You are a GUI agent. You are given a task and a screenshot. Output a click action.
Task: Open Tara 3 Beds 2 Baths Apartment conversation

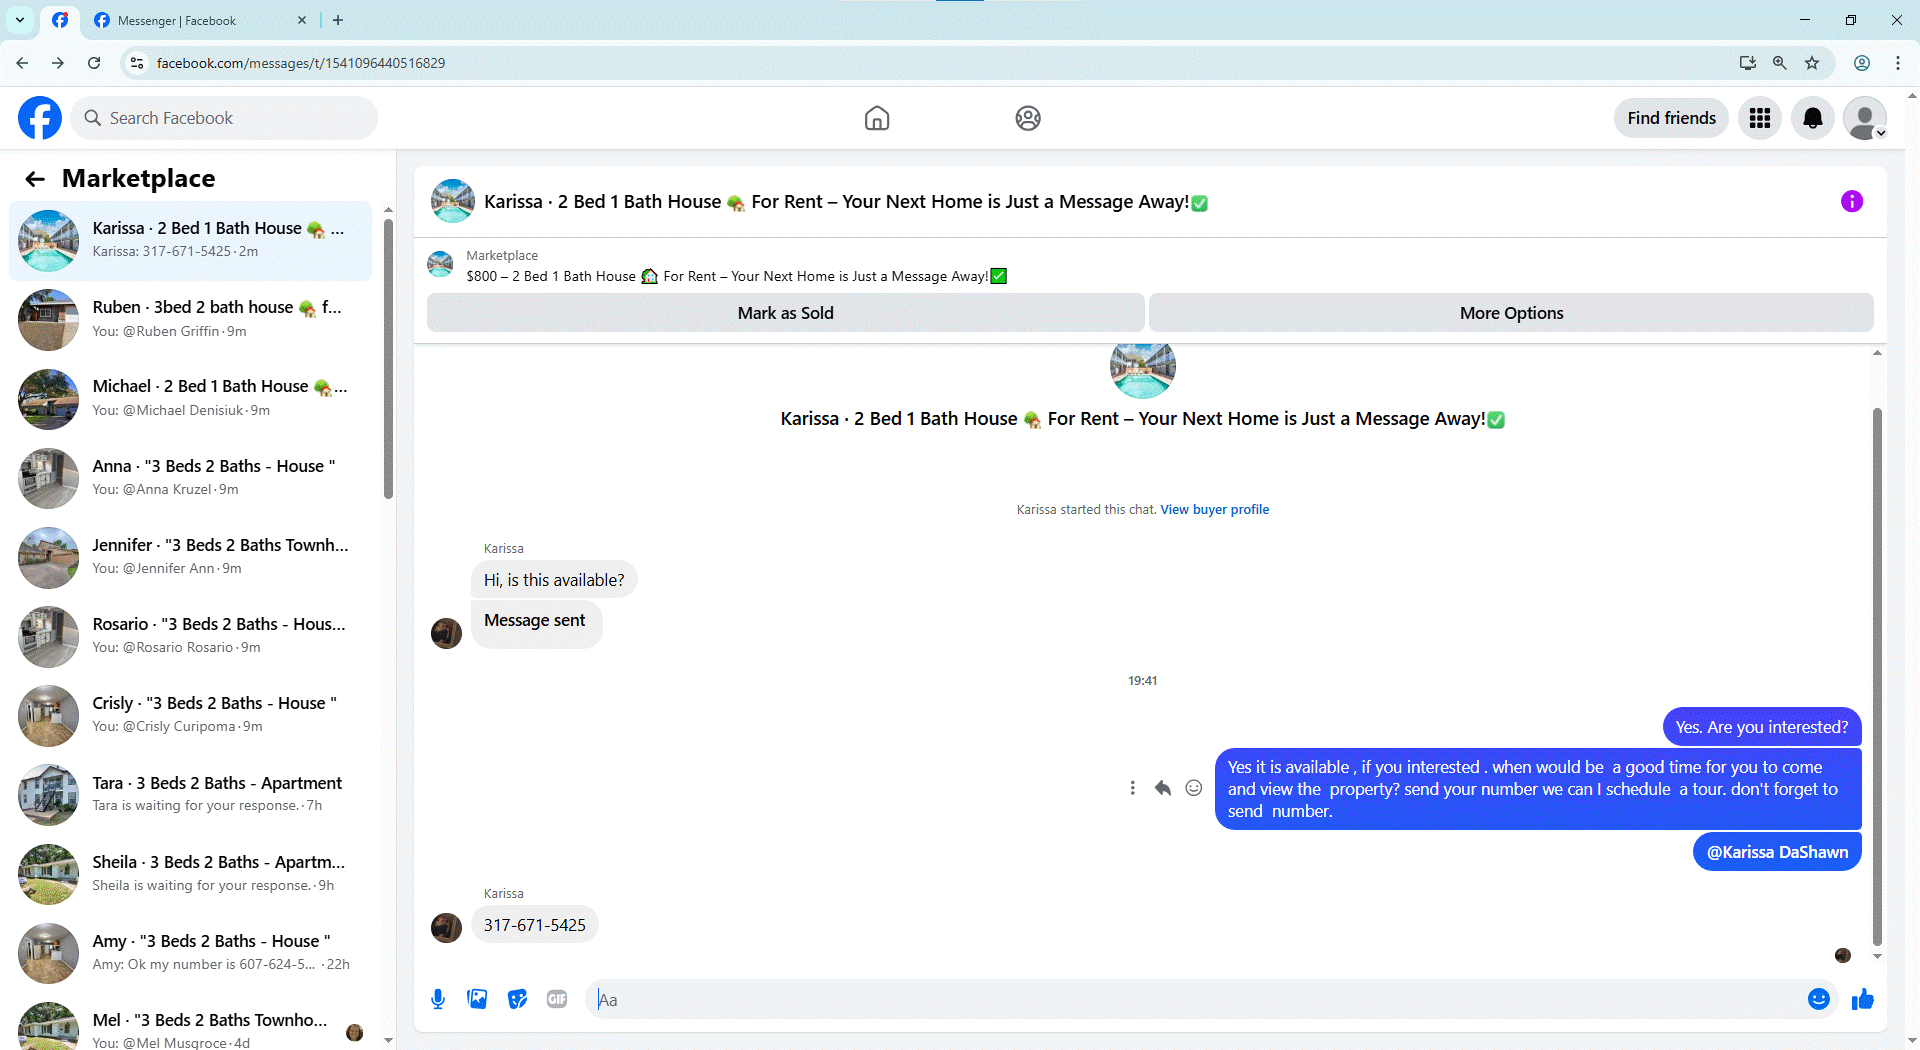[x=190, y=794]
